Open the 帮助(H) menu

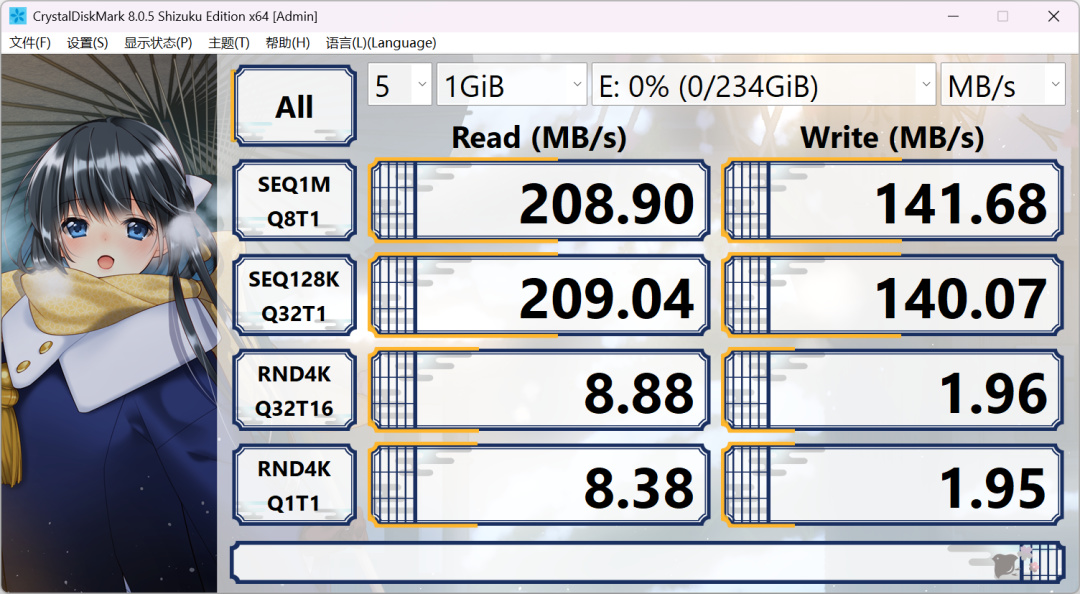pos(287,43)
